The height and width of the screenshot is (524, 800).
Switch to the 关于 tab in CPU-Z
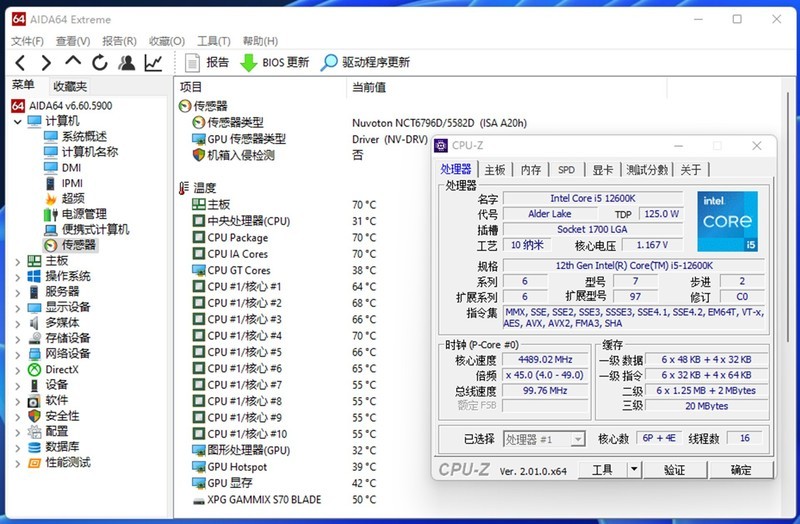[x=691, y=170]
